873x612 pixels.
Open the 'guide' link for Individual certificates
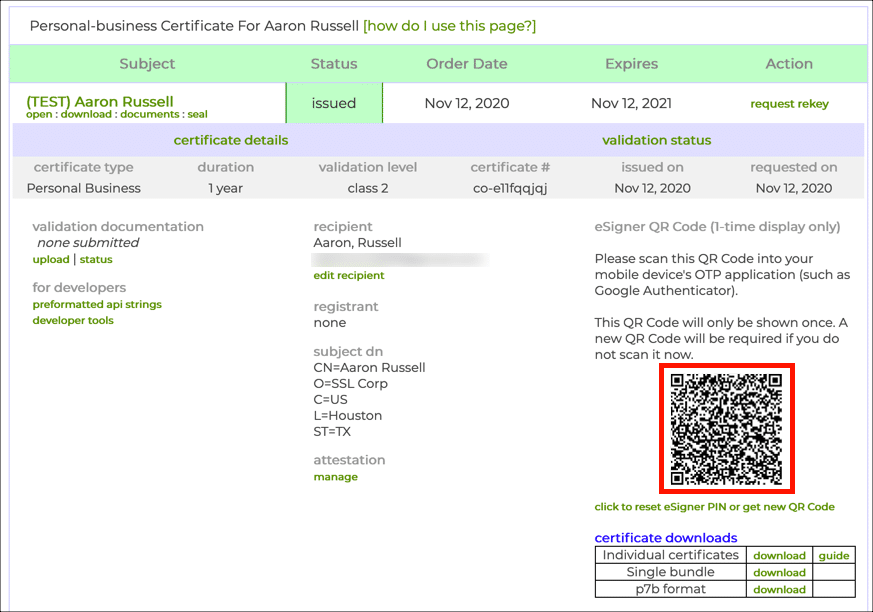(833, 556)
